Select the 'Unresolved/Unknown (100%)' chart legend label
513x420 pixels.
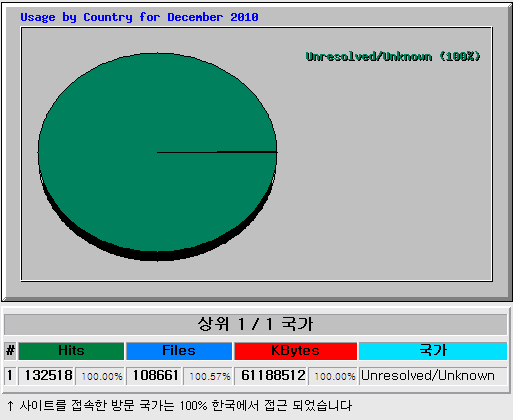point(393,56)
